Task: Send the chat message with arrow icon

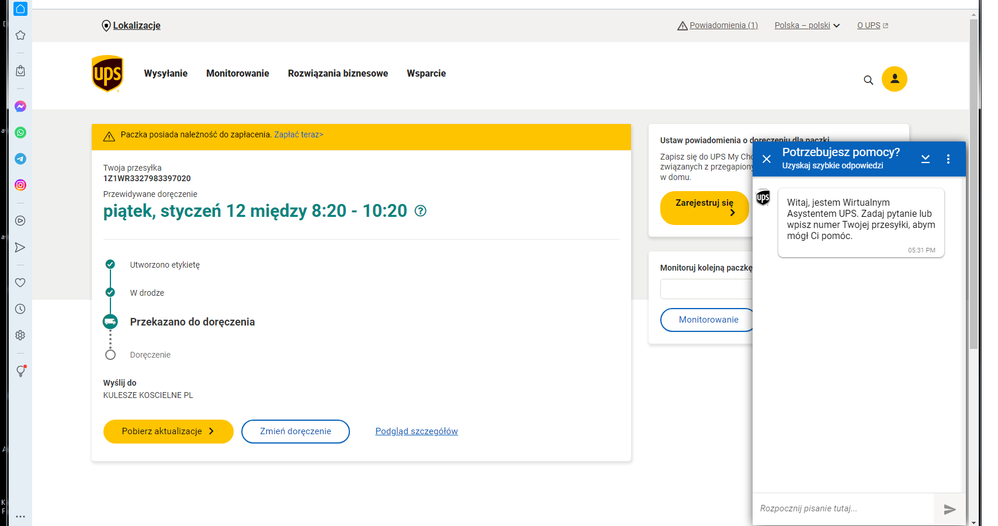Action: tap(949, 509)
